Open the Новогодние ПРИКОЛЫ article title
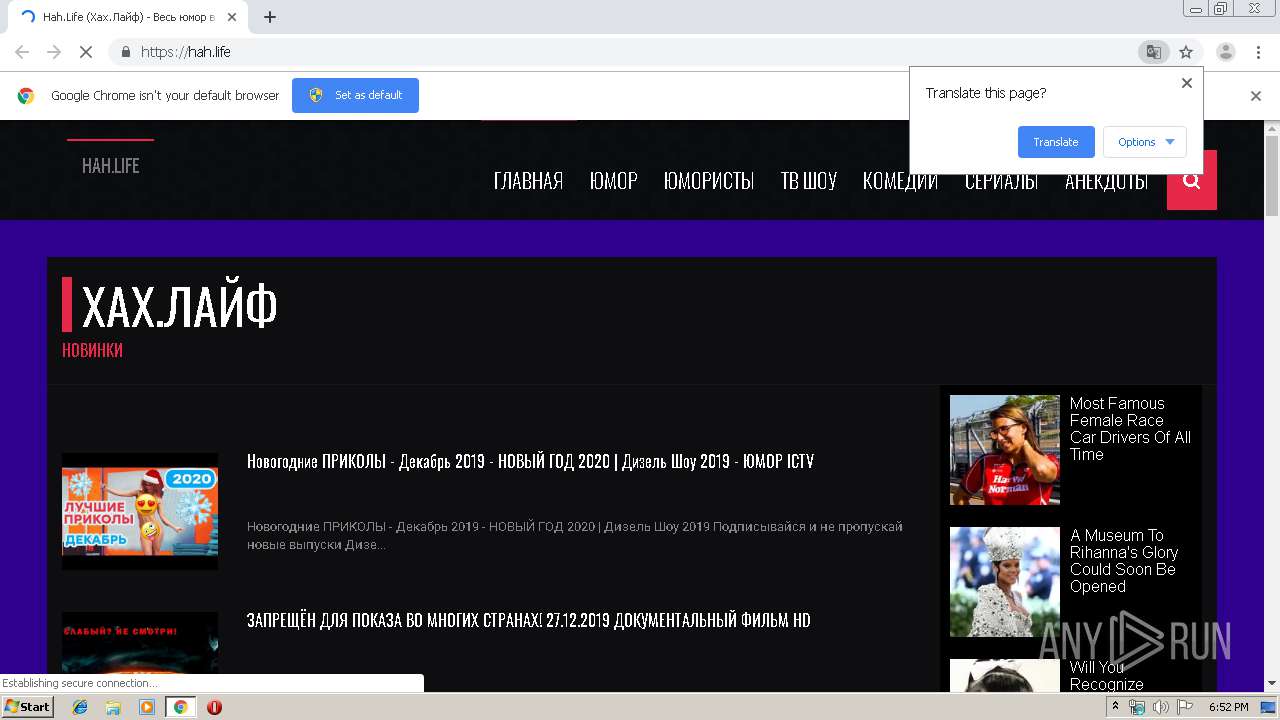This screenshot has height=720, width=1280. point(530,461)
